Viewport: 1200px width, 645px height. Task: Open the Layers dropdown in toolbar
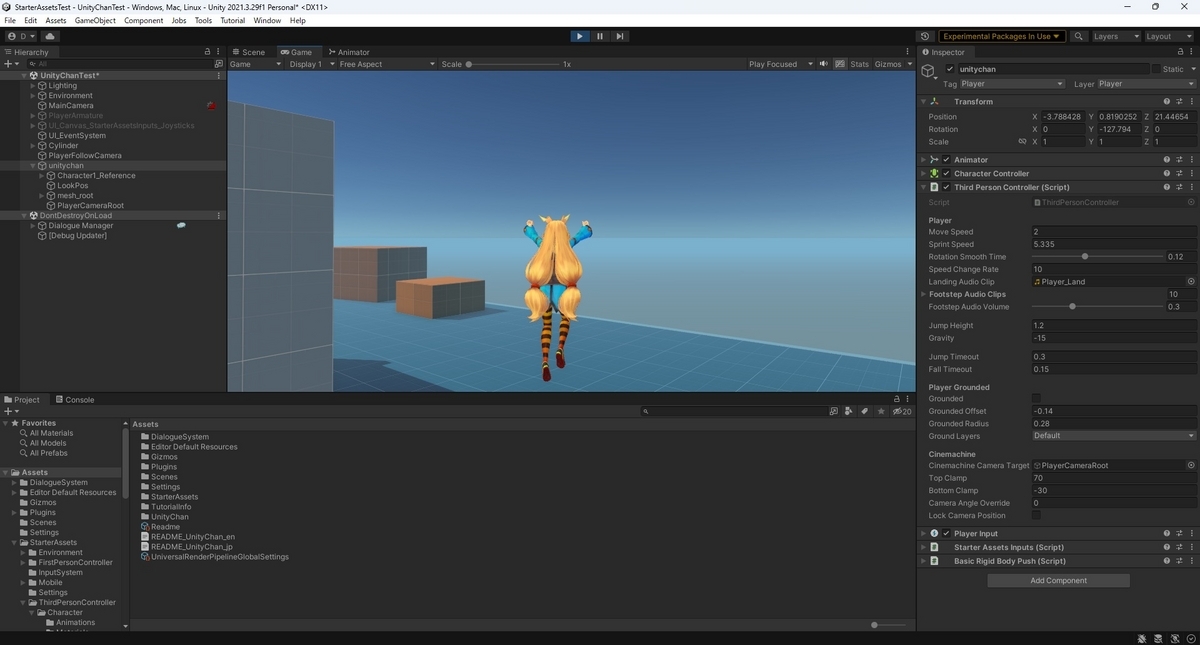(1115, 36)
